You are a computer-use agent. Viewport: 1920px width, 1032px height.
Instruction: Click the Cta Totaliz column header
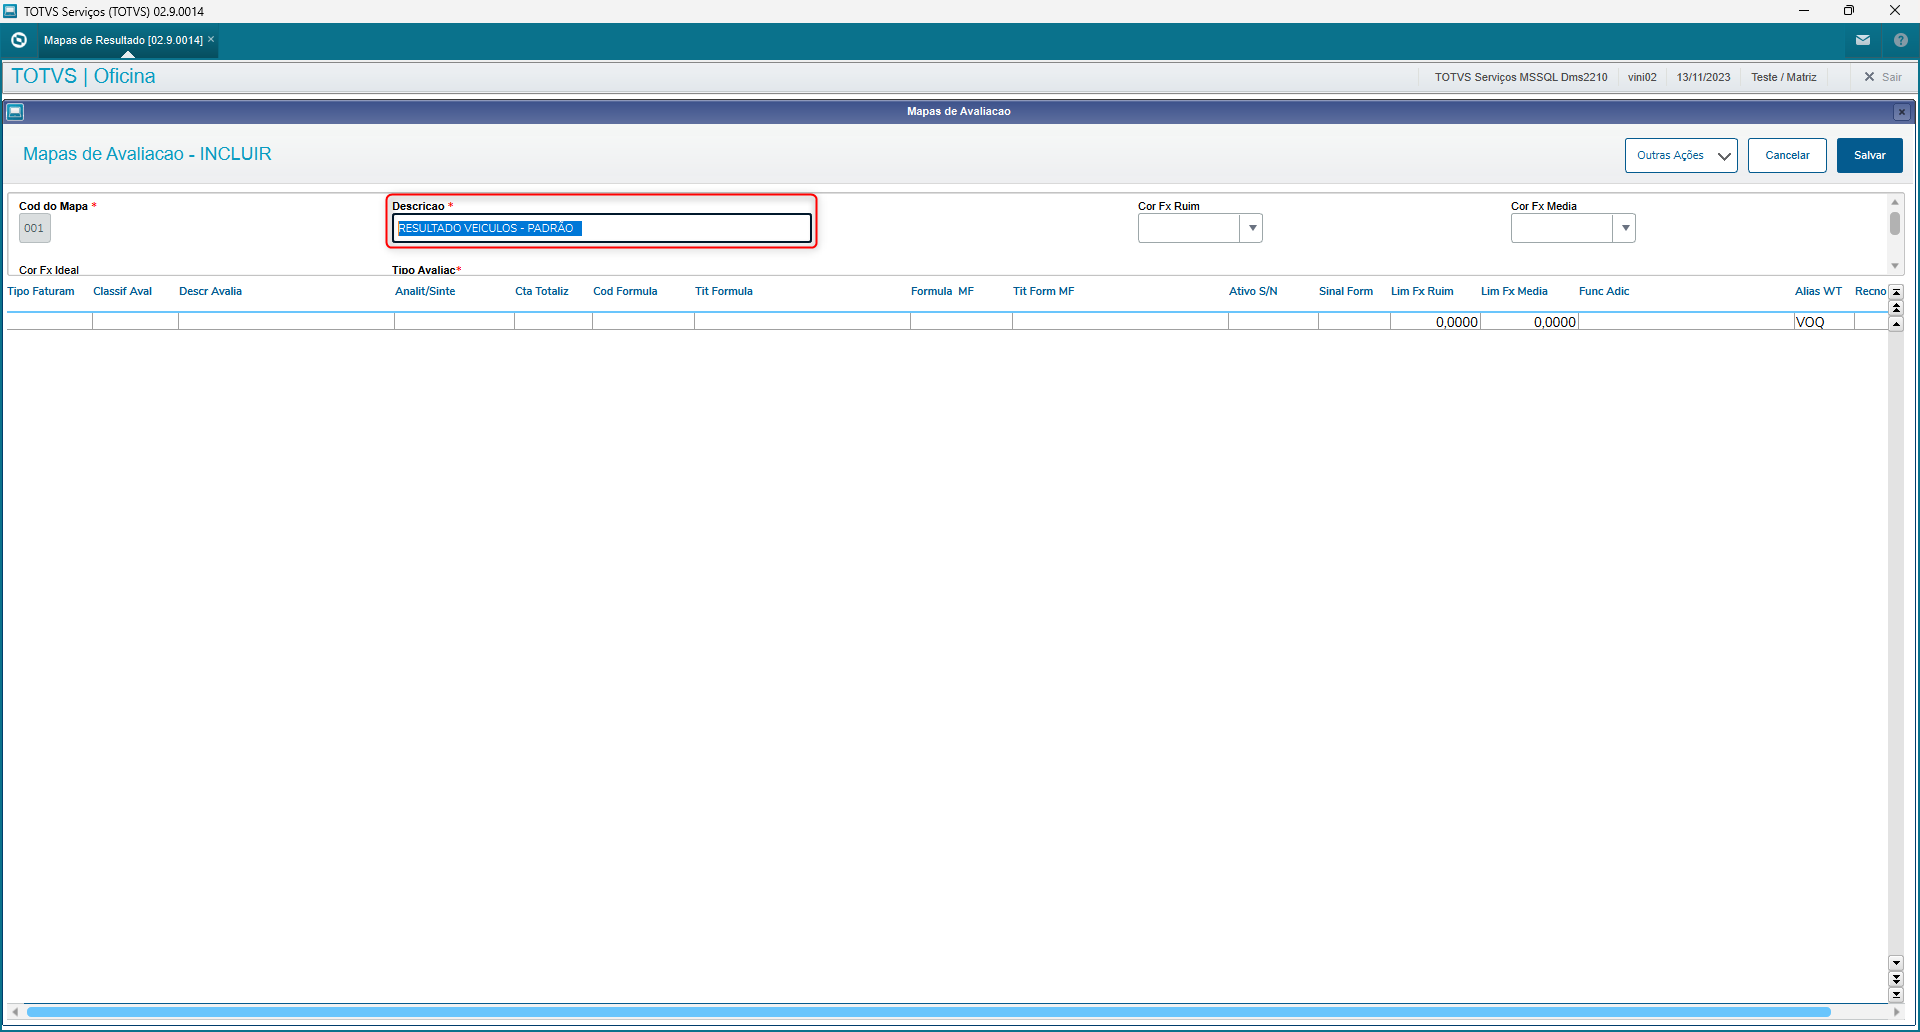point(542,292)
